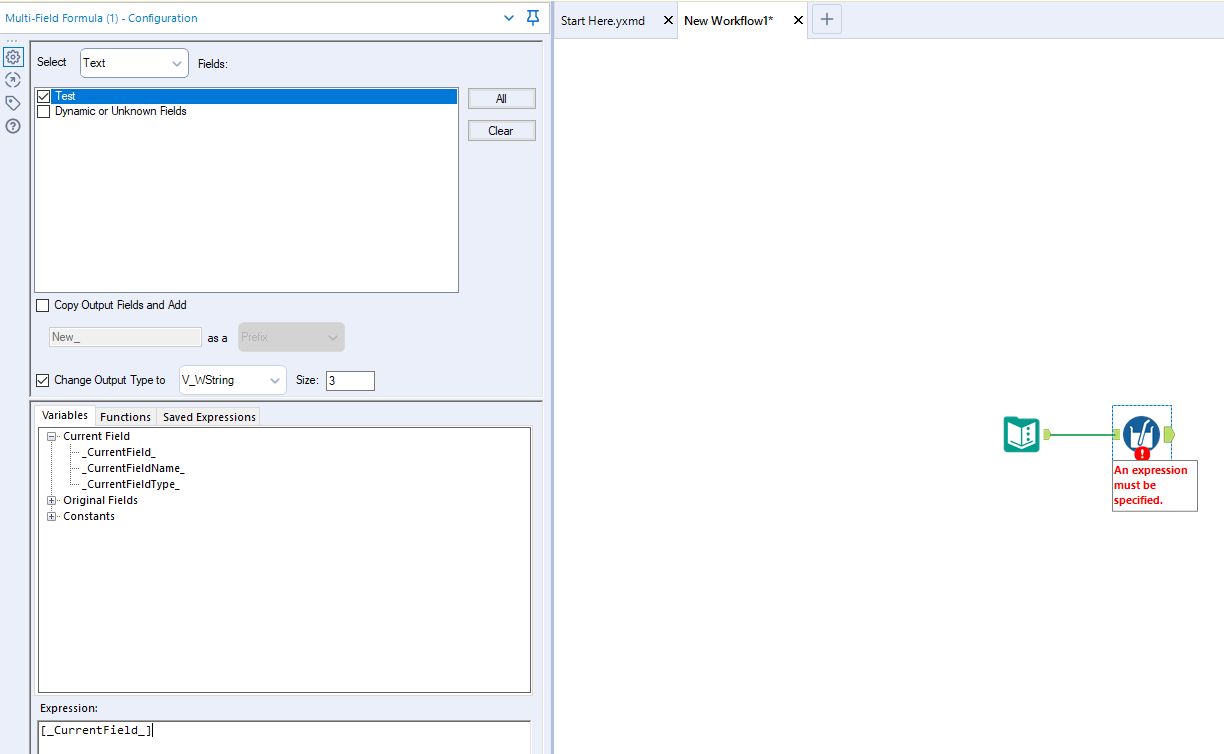Click the Clear button to deselect fields
This screenshot has height=754, width=1224.
tap(501, 130)
